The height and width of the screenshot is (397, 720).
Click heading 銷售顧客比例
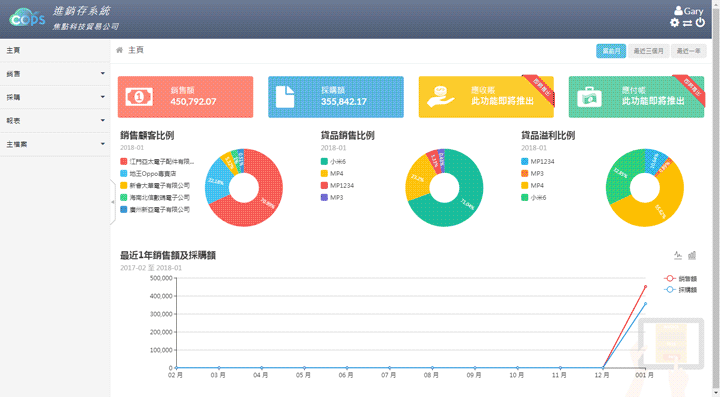coord(147,135)
